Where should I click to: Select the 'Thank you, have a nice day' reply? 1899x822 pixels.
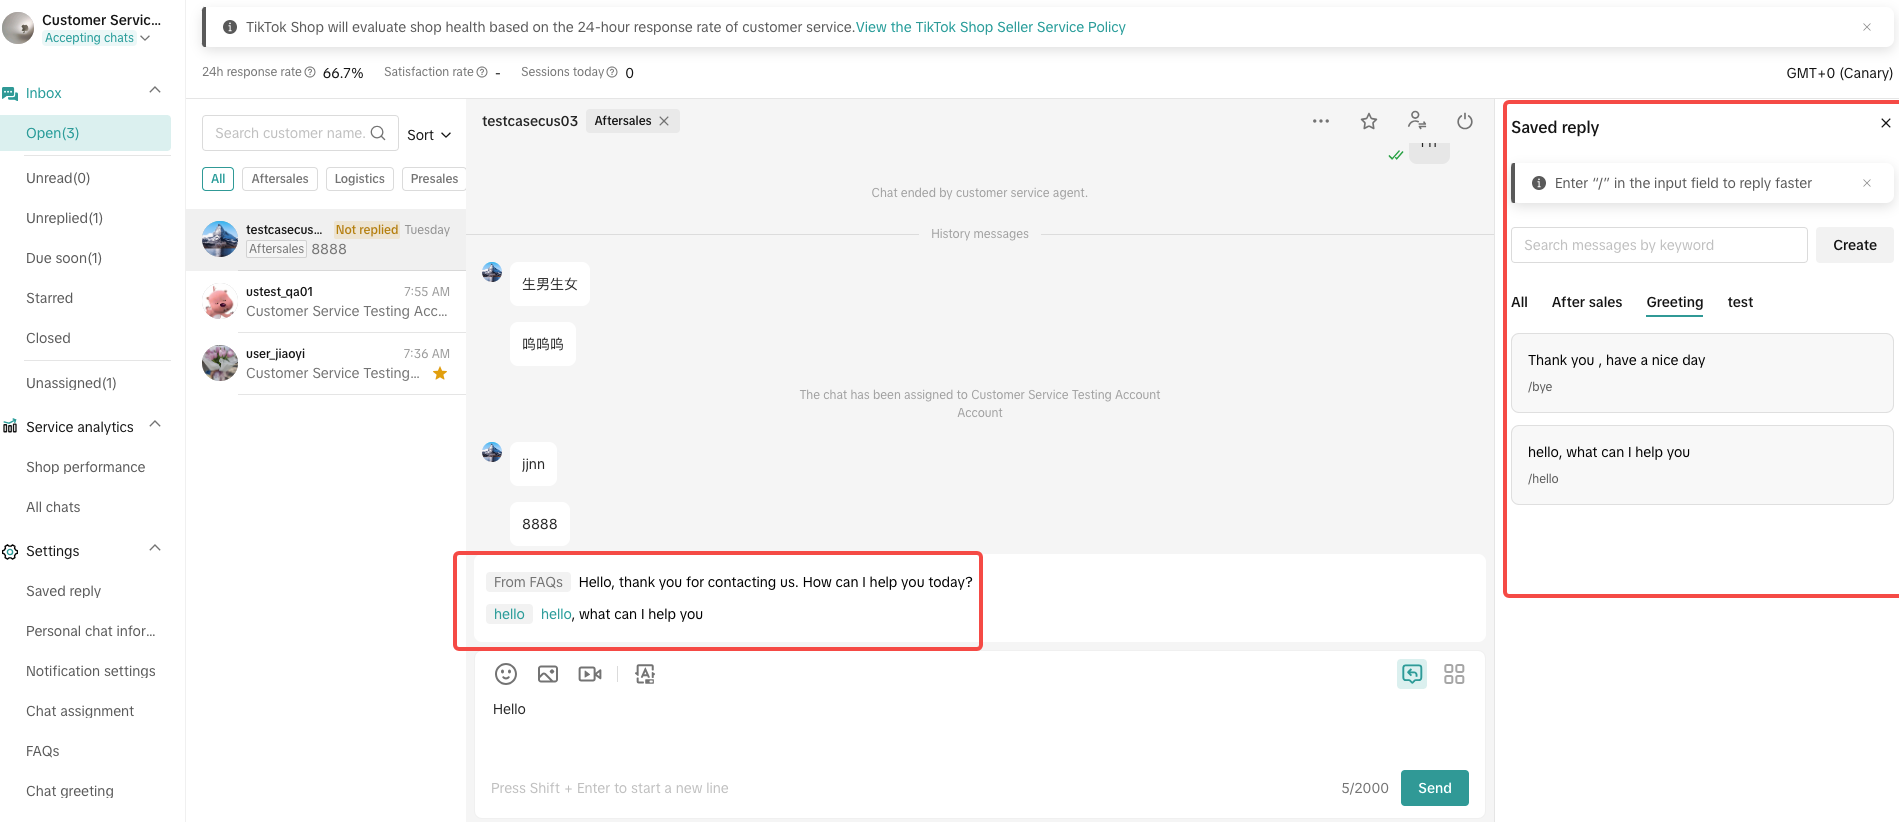click(x=1702, y=372)
